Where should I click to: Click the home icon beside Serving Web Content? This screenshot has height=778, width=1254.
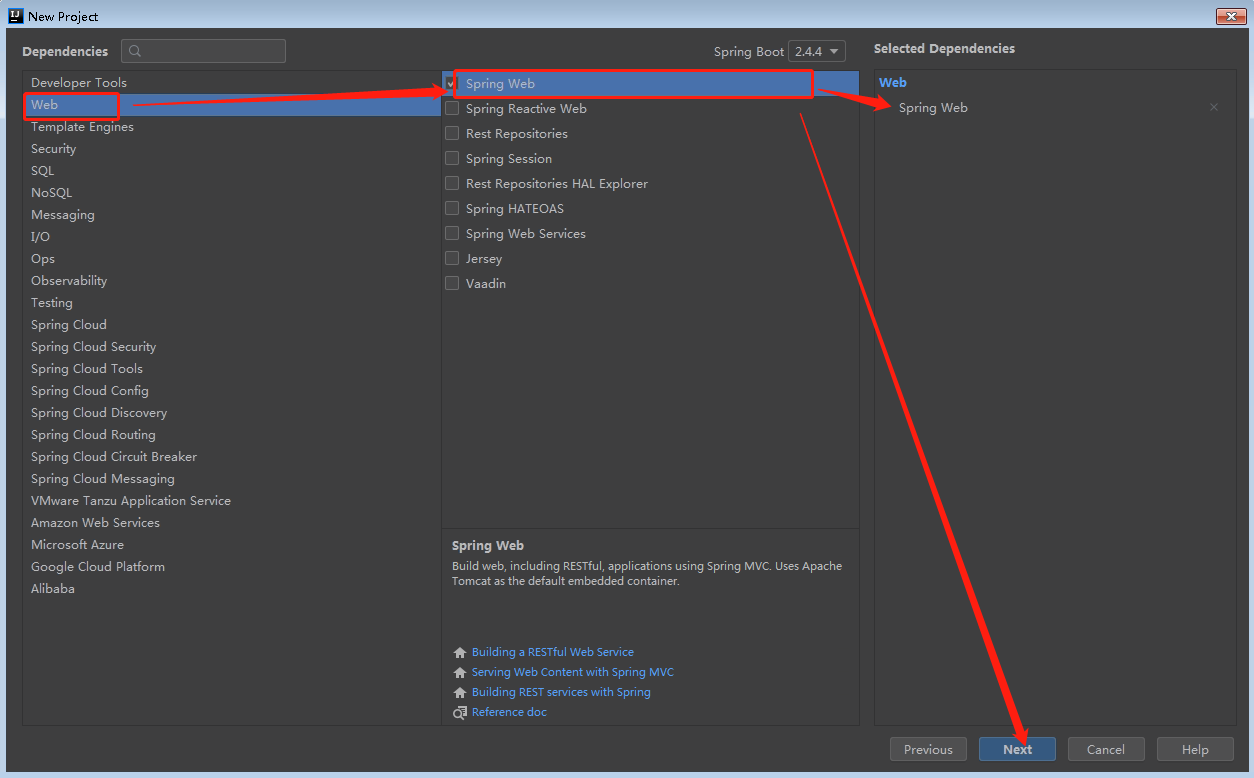pos(460,672)
